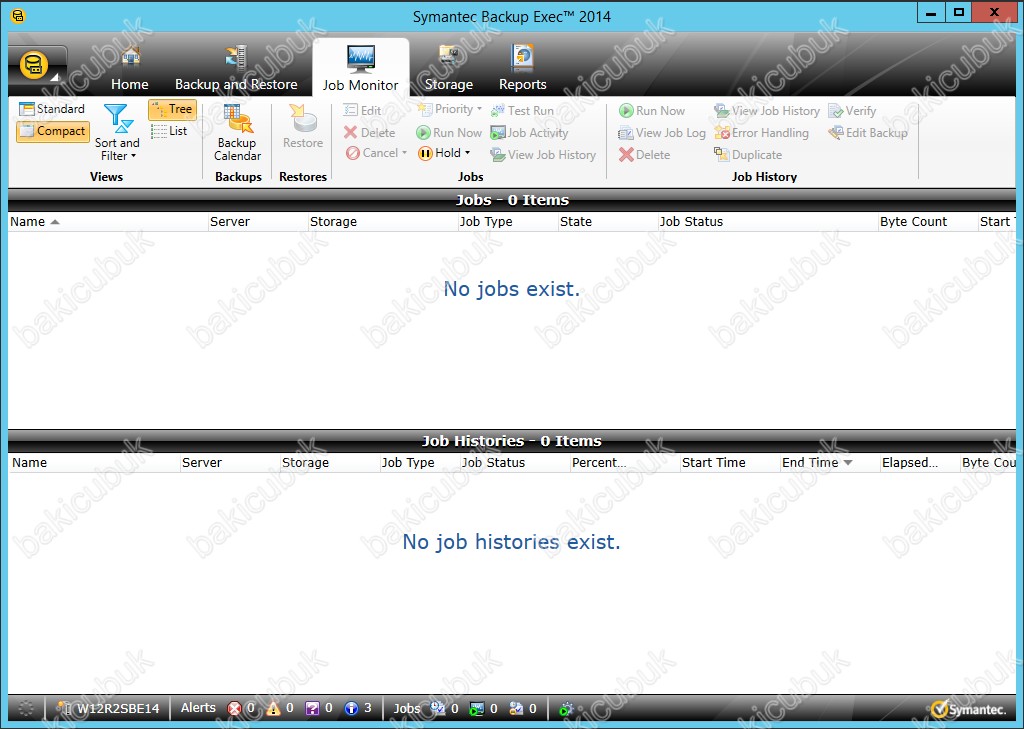Viewport: 1024px width, 729px height.
Task: Sort Job Histories by Name column
Action: [x=94, y=462]
